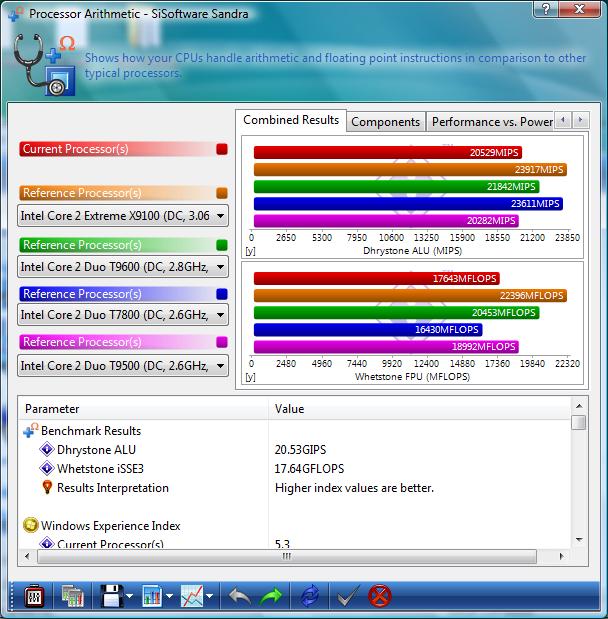This screenshot has height=619, width=608.
Task: Click the Higher index values are better text
Action: pos(354,488)
